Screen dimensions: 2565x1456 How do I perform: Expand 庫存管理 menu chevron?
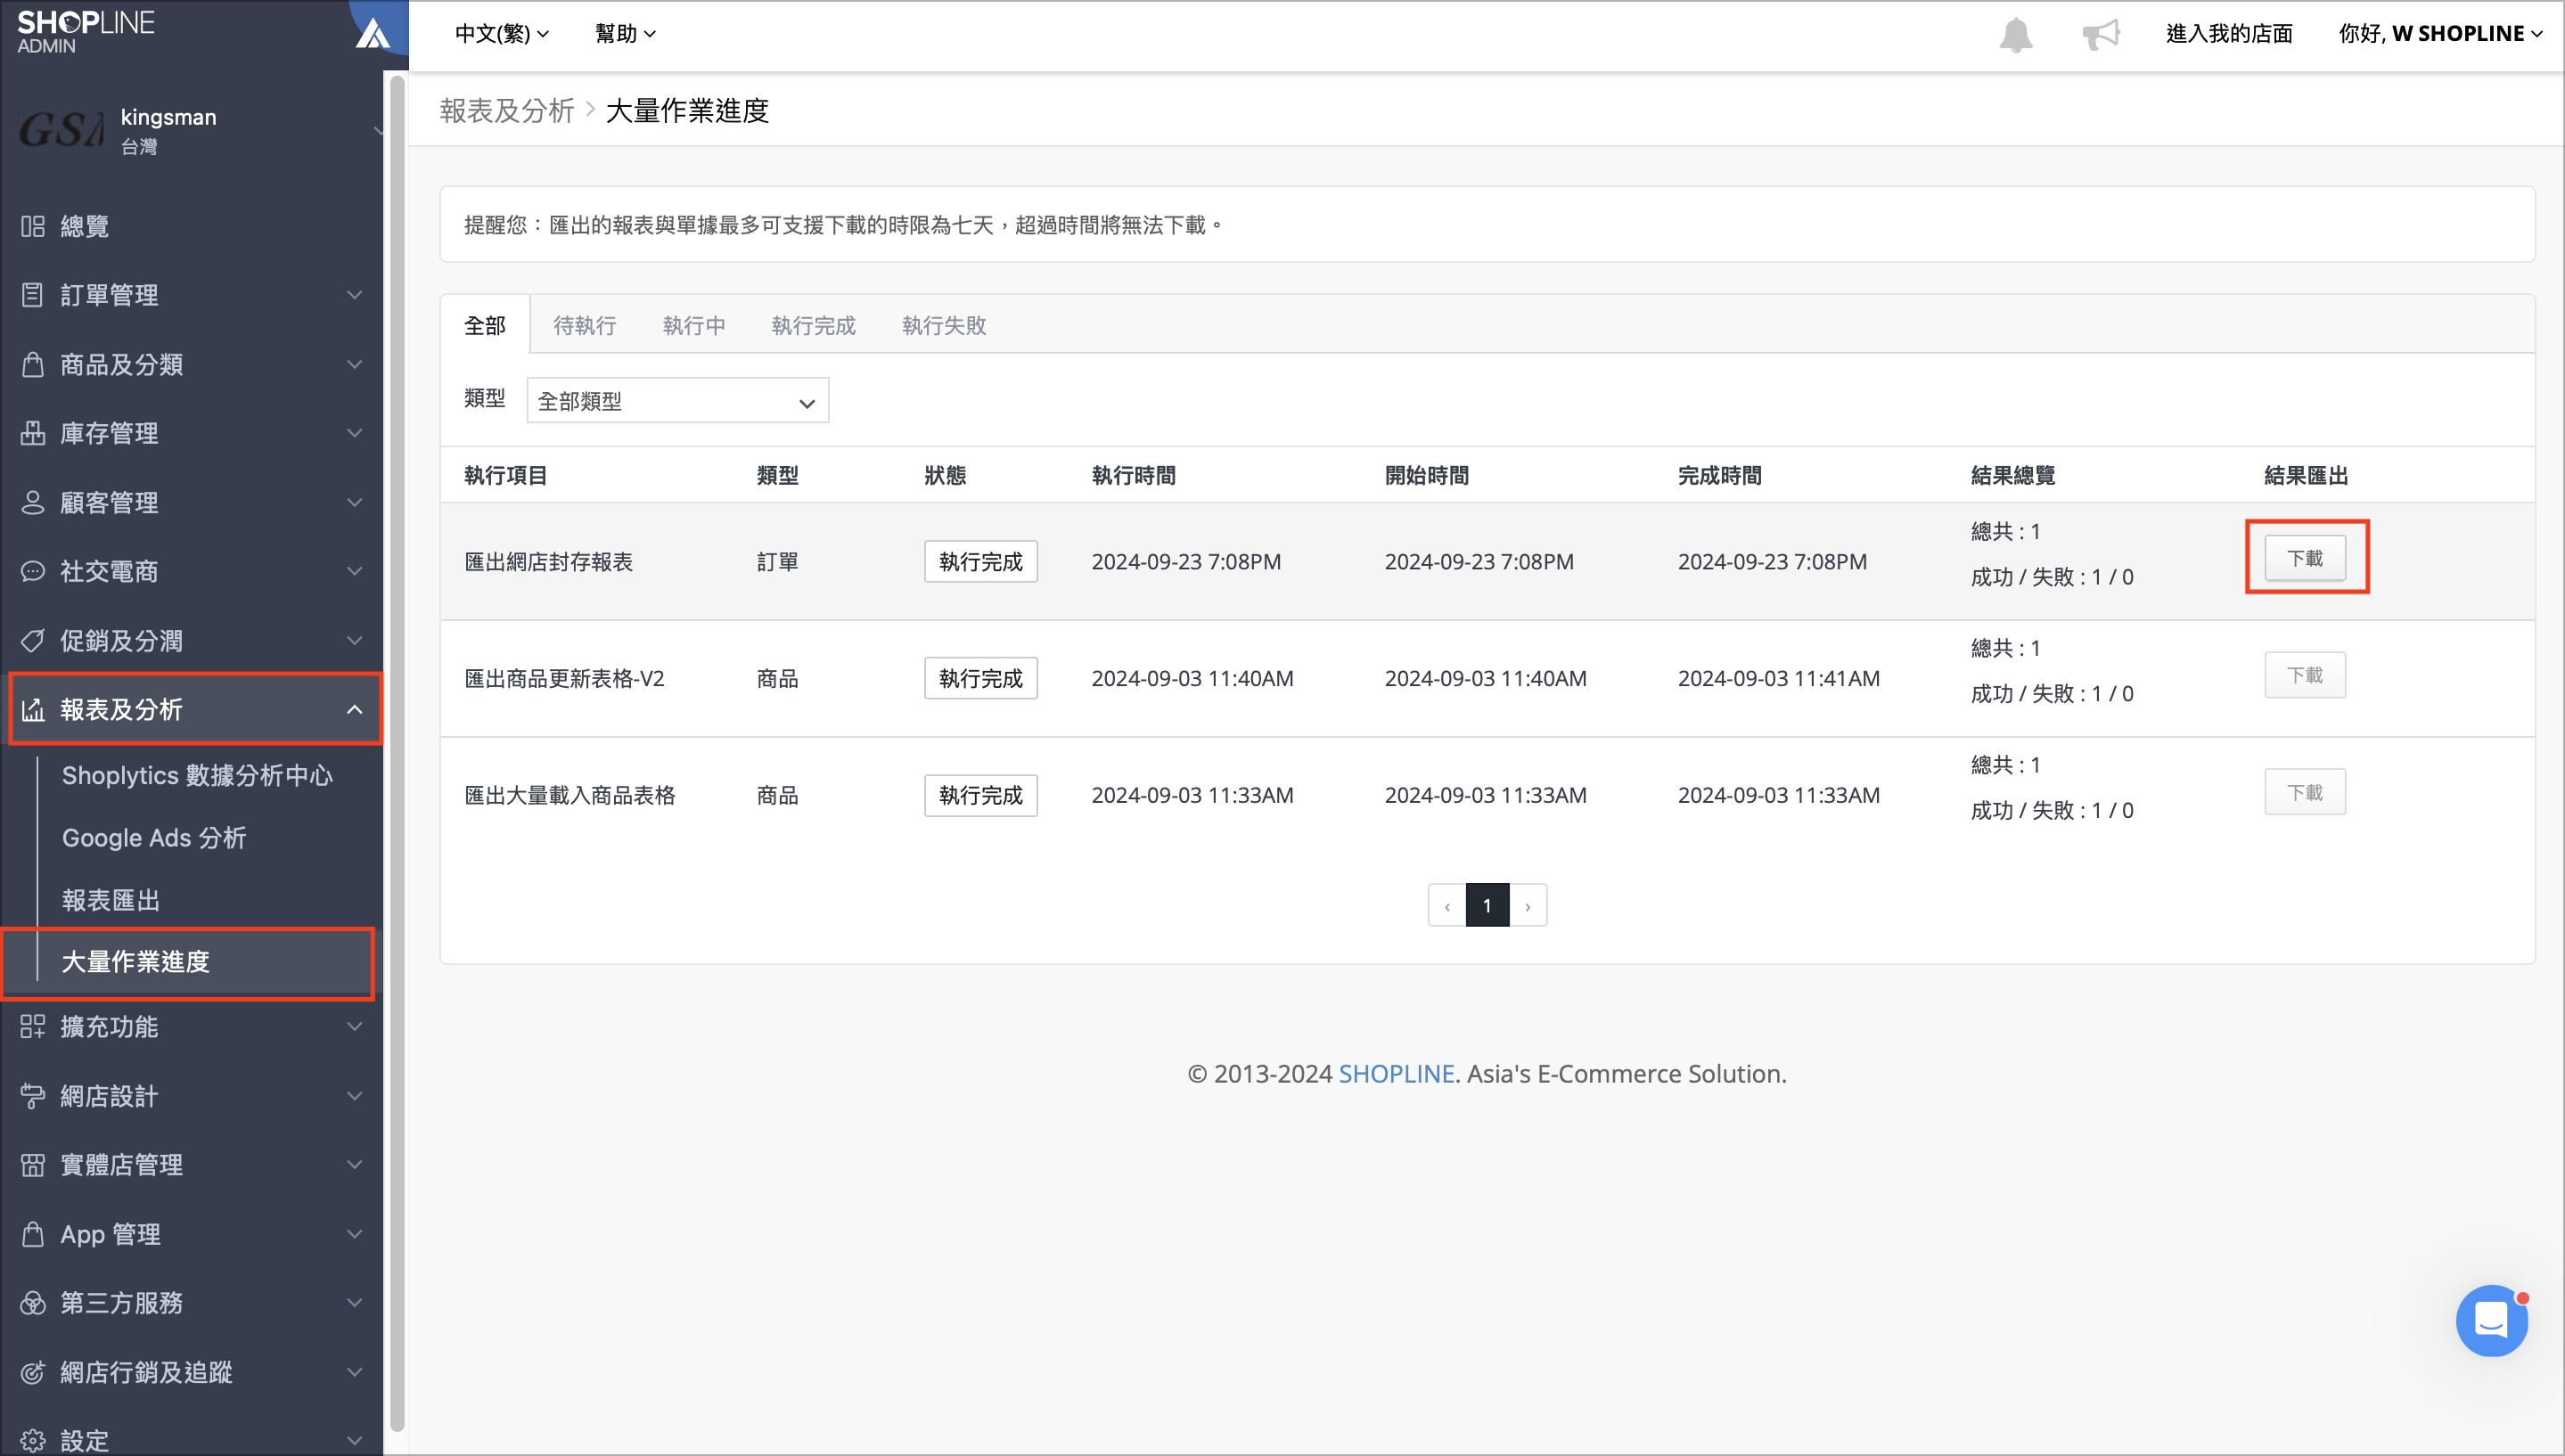pos(355,433)
